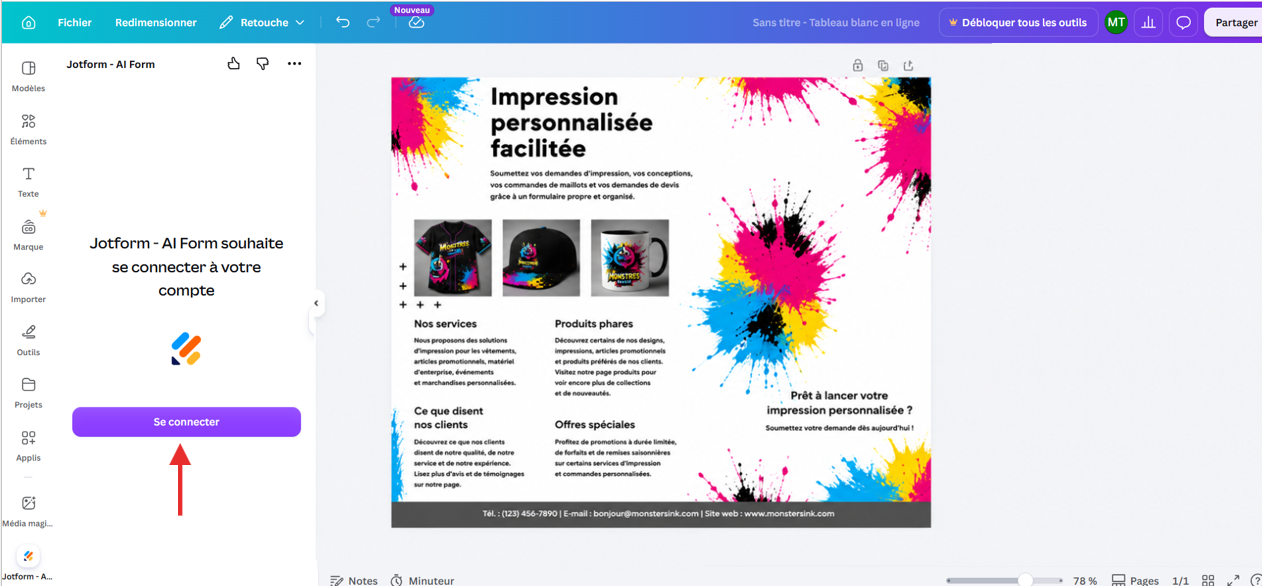This screenshot has width=1262, height=586.
Task: Open the Média magique sidebar tab
Action: pyautogui.click(x=28, y=511)
